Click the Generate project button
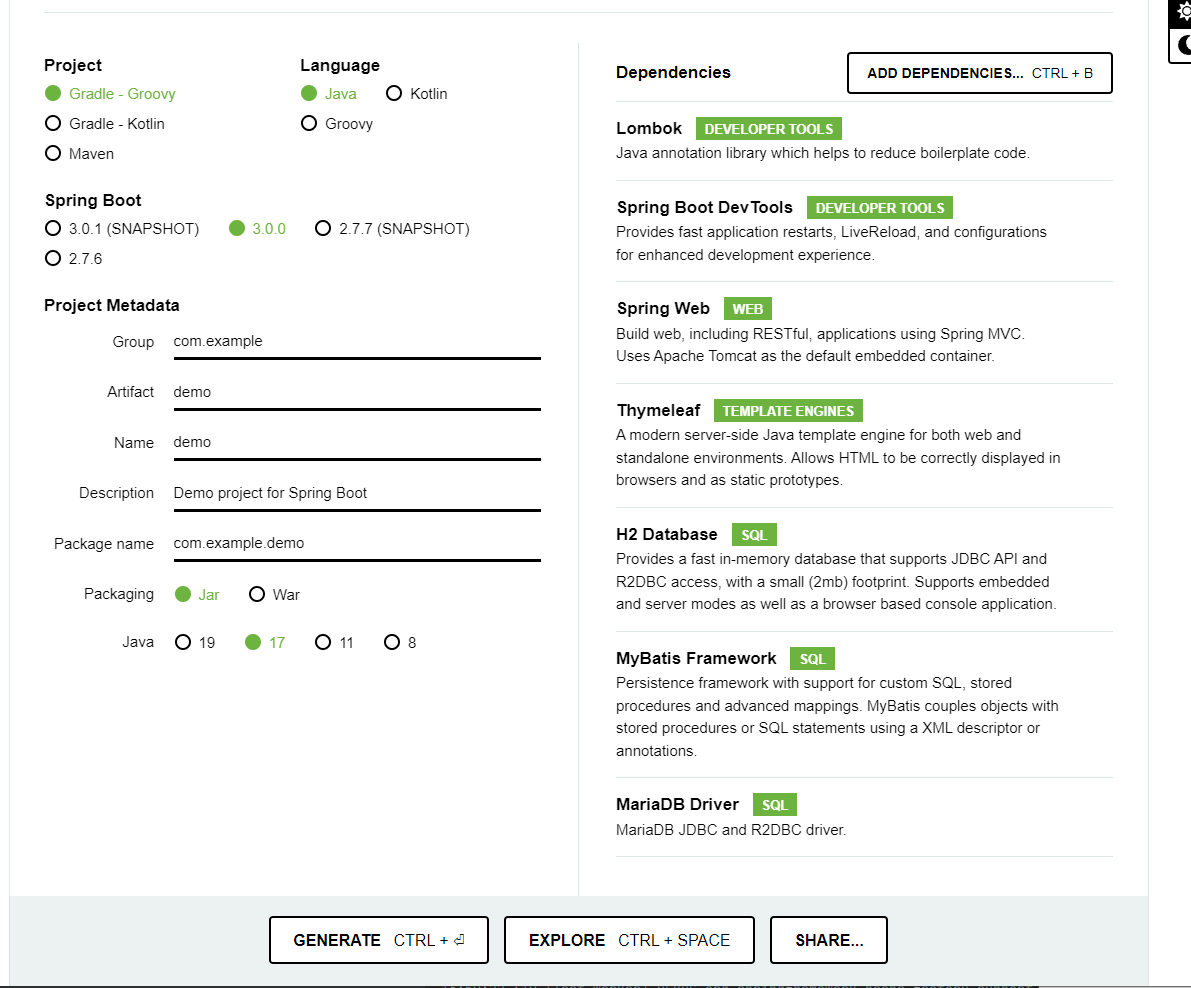Screen dimensions: 1191x988 tap(379, 940)
